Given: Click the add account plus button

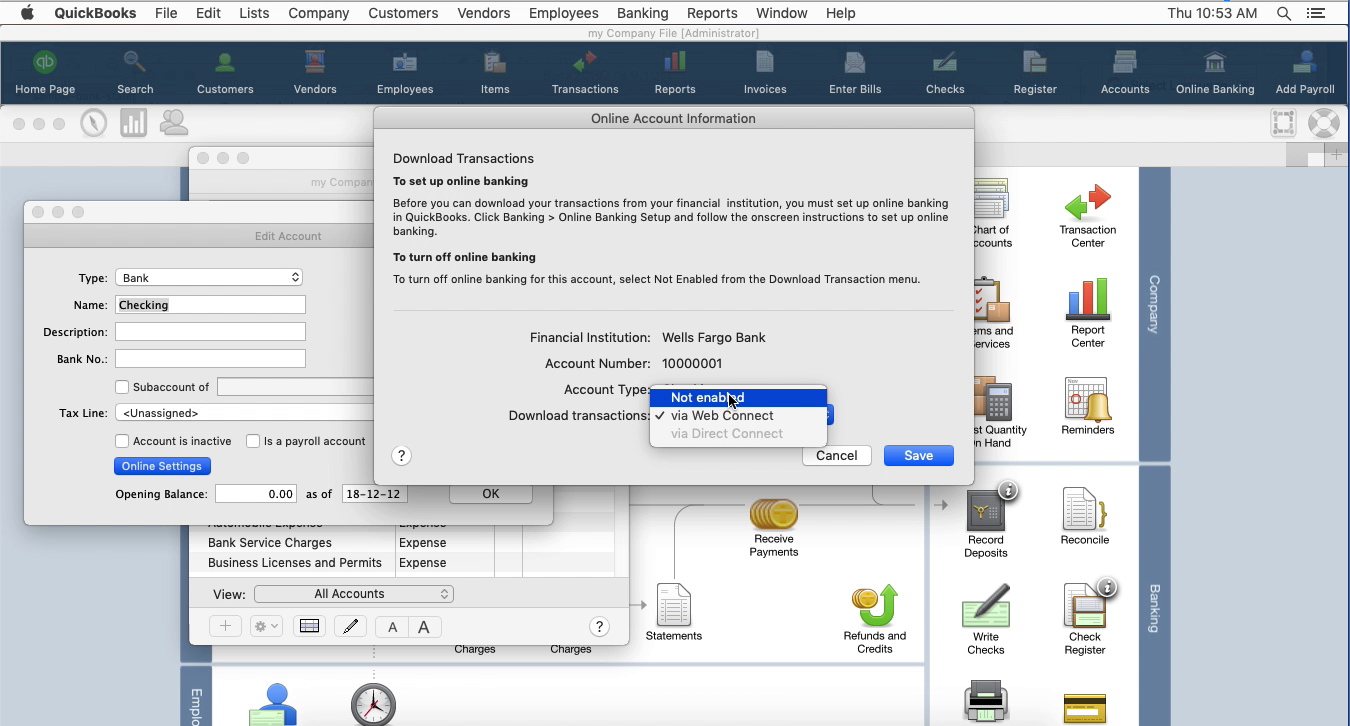Looking at the screenshot, I should click(225, 626).
